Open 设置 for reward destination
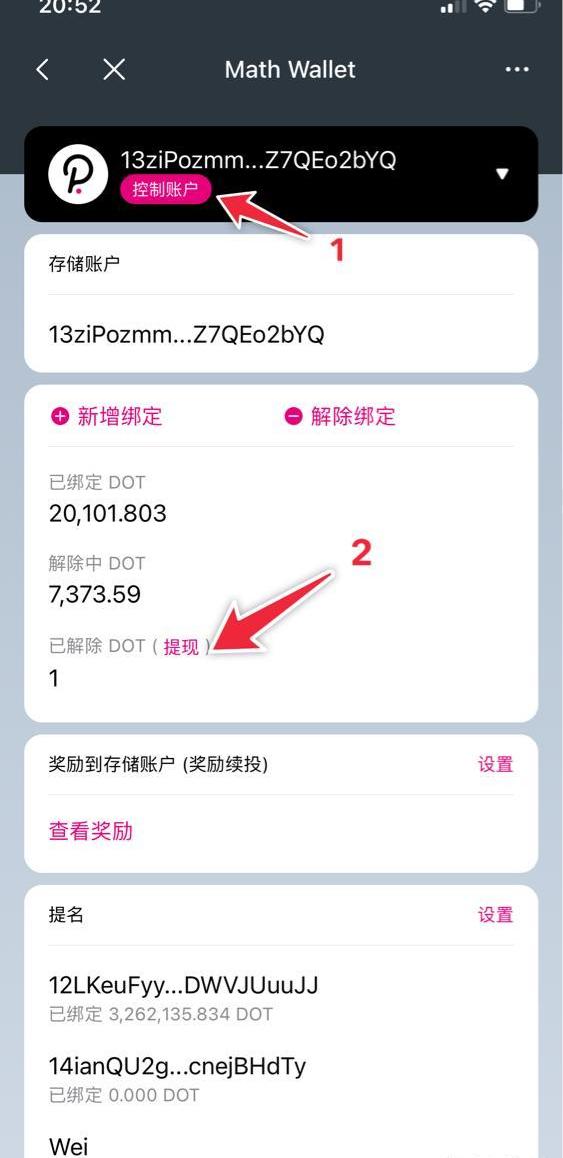The height and width of the screenshot is (1158, 563). click(x=495, y=764)
